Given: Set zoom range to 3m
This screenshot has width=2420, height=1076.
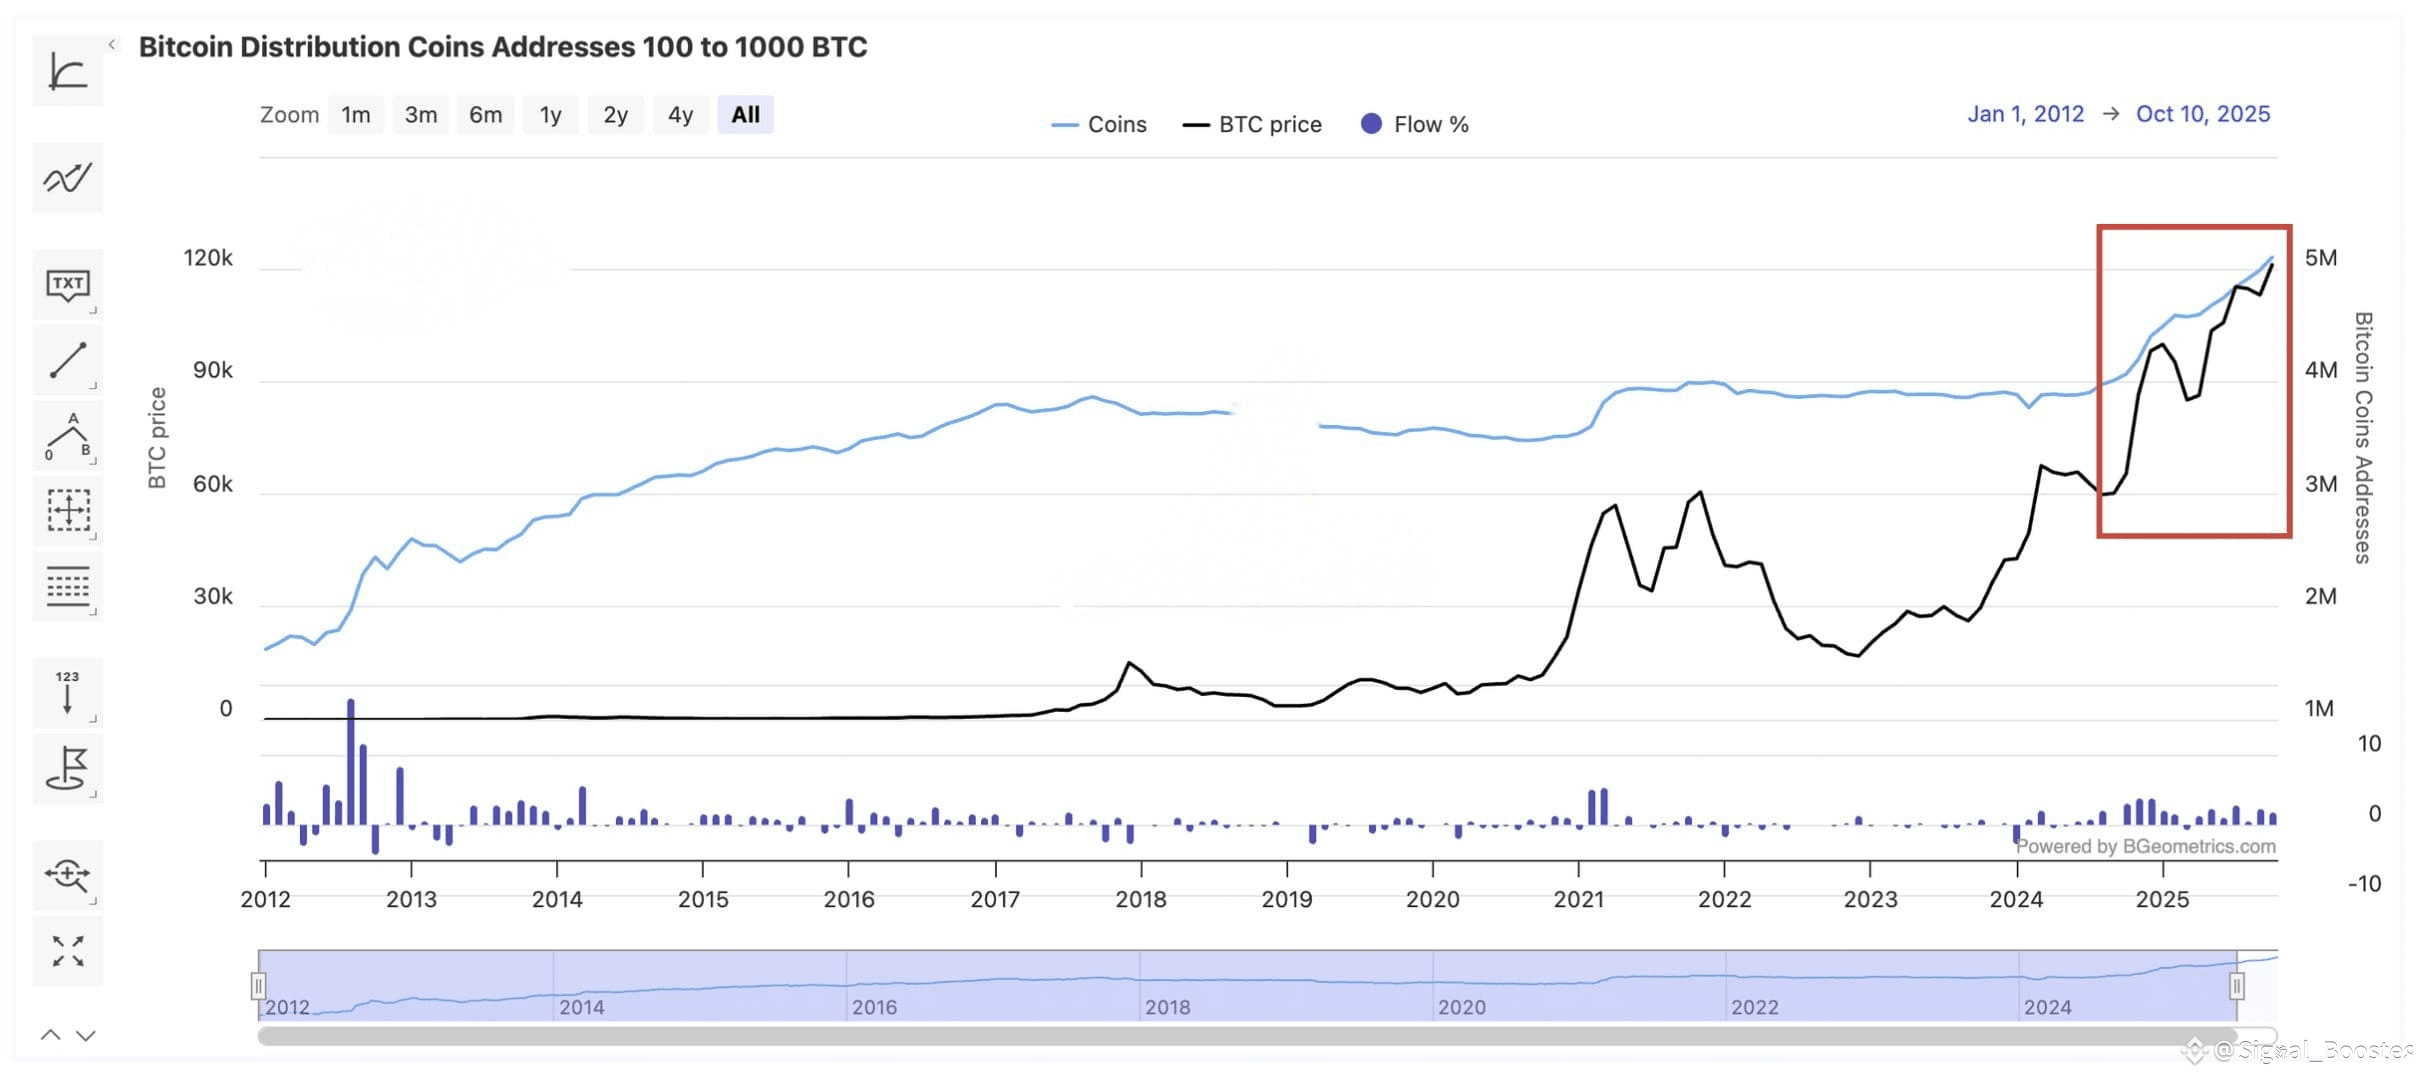Looking at the screenshot, I should click(x=421, y=115).
